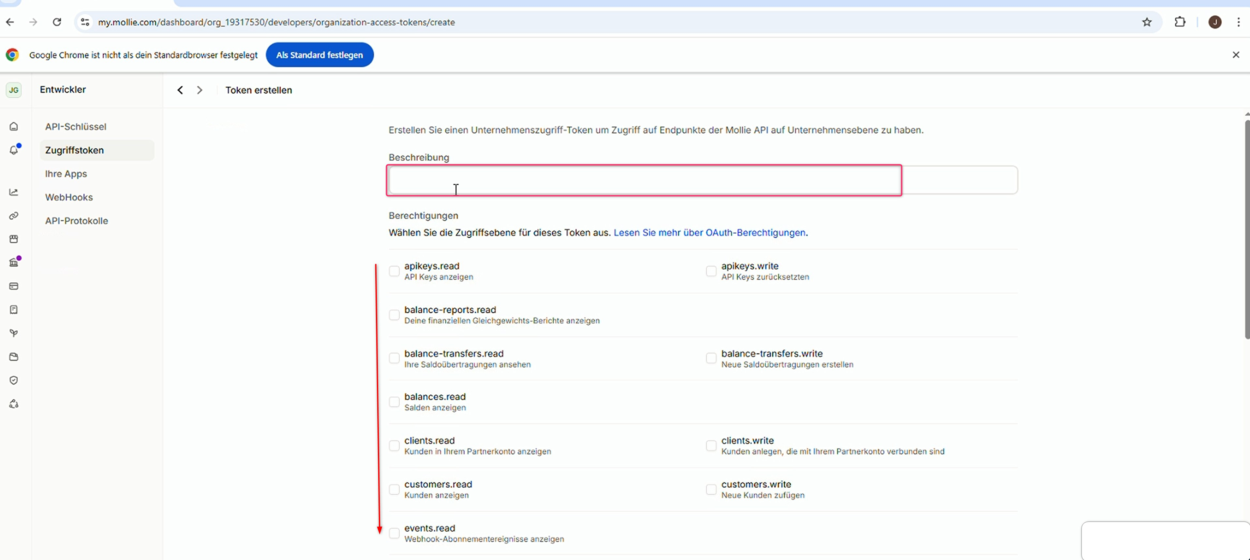This screenshot has width=1250, height=560.
Task: Open 'Lesen Sie mehr über OAuth-Berechtigungen' link
Action: (x=709, y=233)
